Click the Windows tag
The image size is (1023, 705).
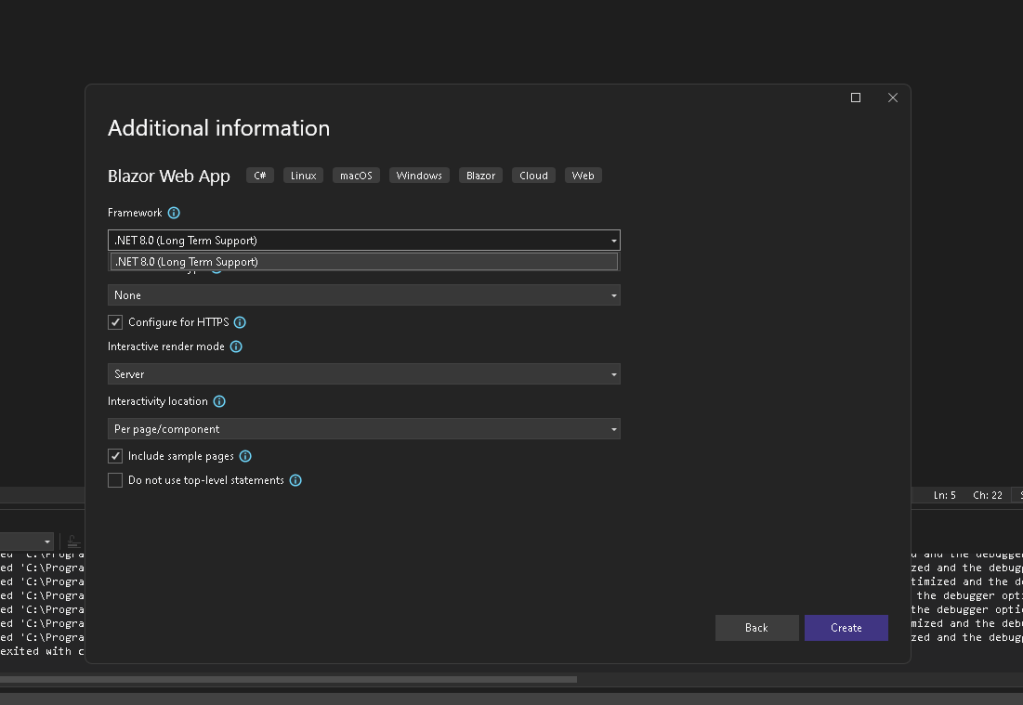tap(419, 176)
